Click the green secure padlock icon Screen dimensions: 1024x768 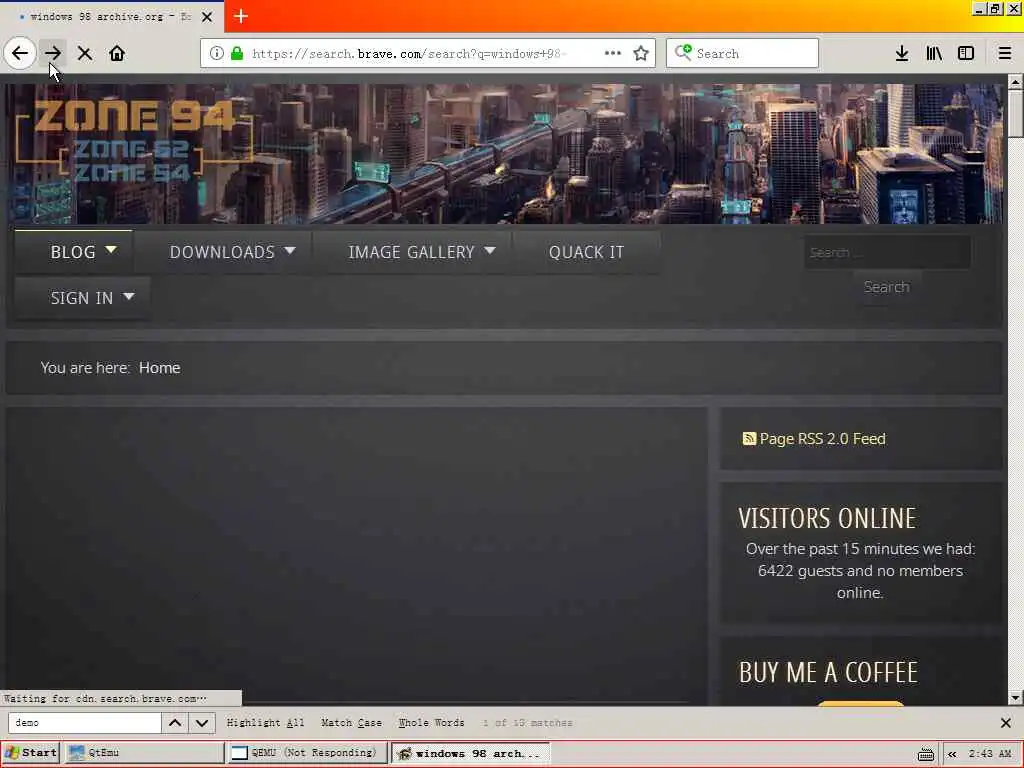237,54
